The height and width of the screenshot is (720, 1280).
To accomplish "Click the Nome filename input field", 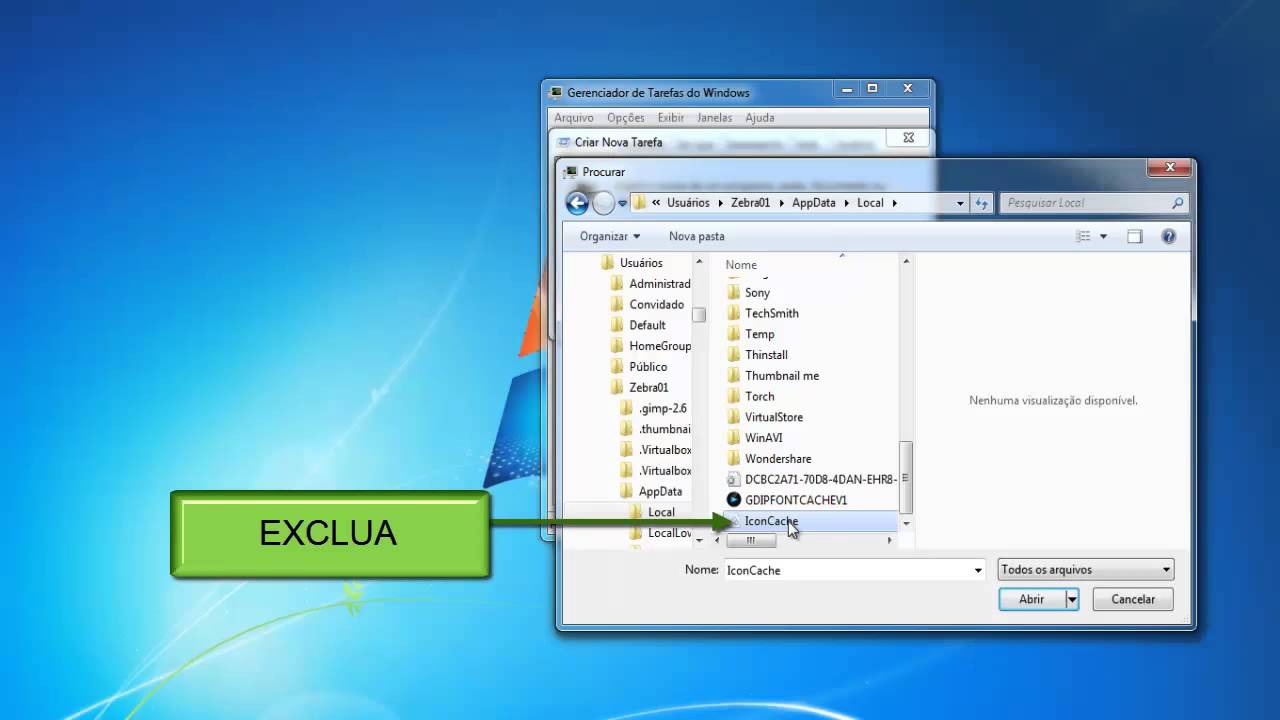I will 846,570.
